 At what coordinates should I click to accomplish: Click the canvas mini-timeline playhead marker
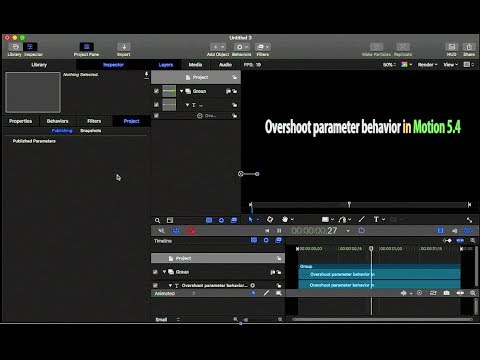[349, 204]
